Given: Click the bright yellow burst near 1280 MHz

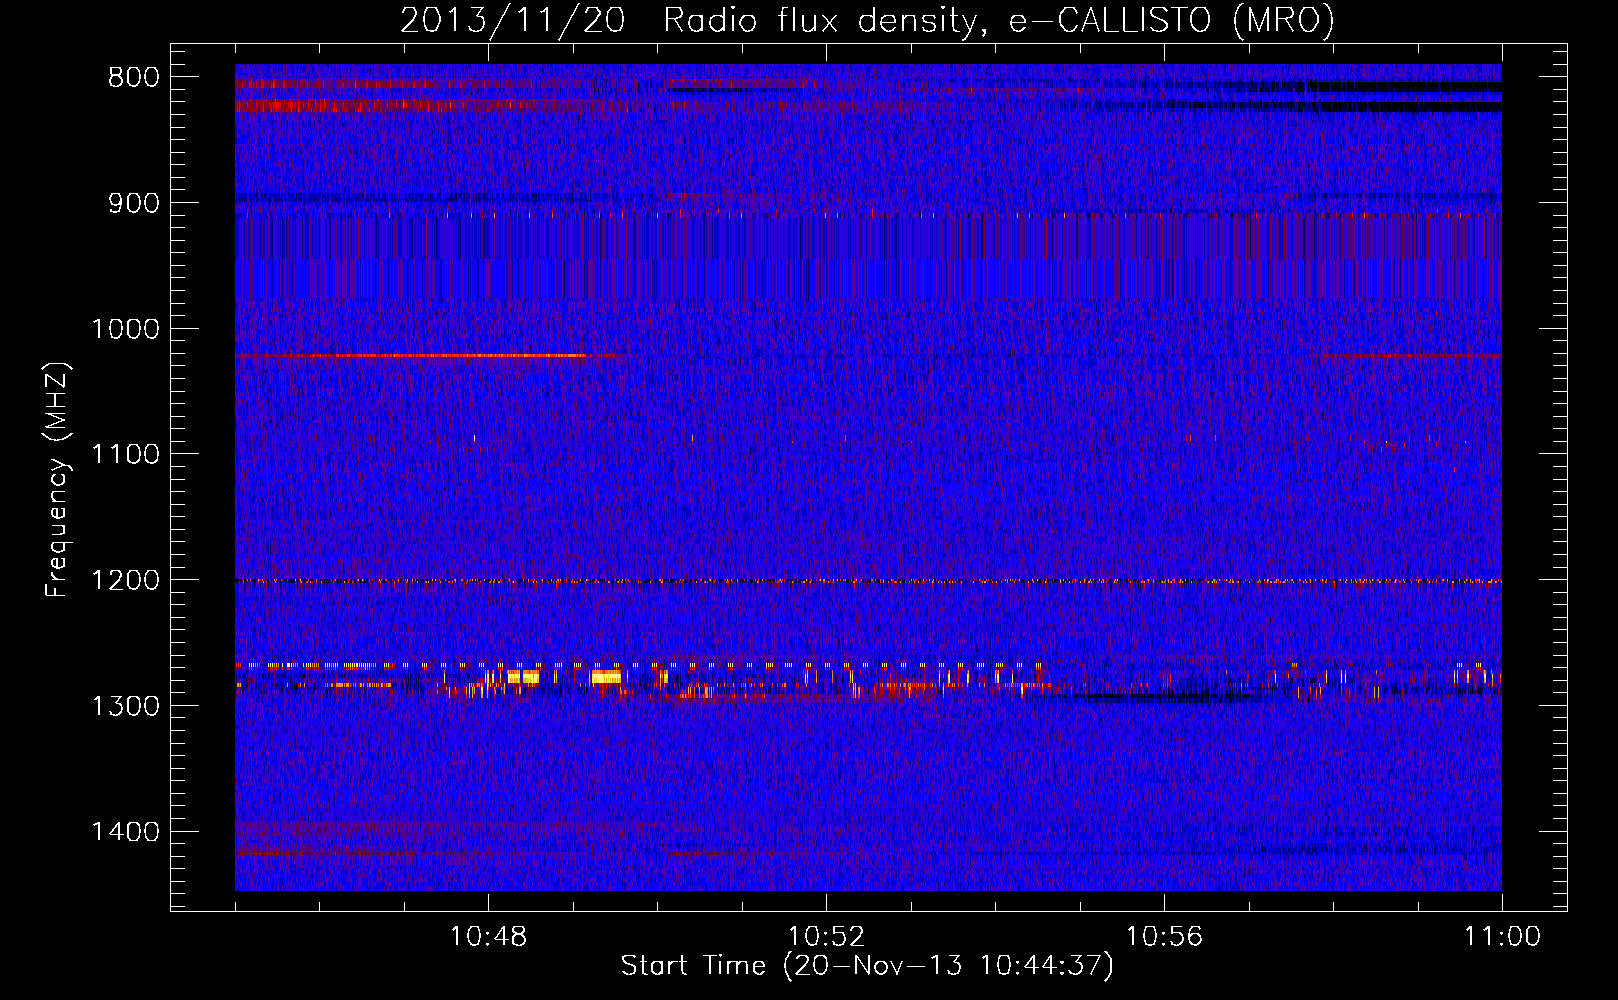Looking at the screenshot, I should (605, 677).
